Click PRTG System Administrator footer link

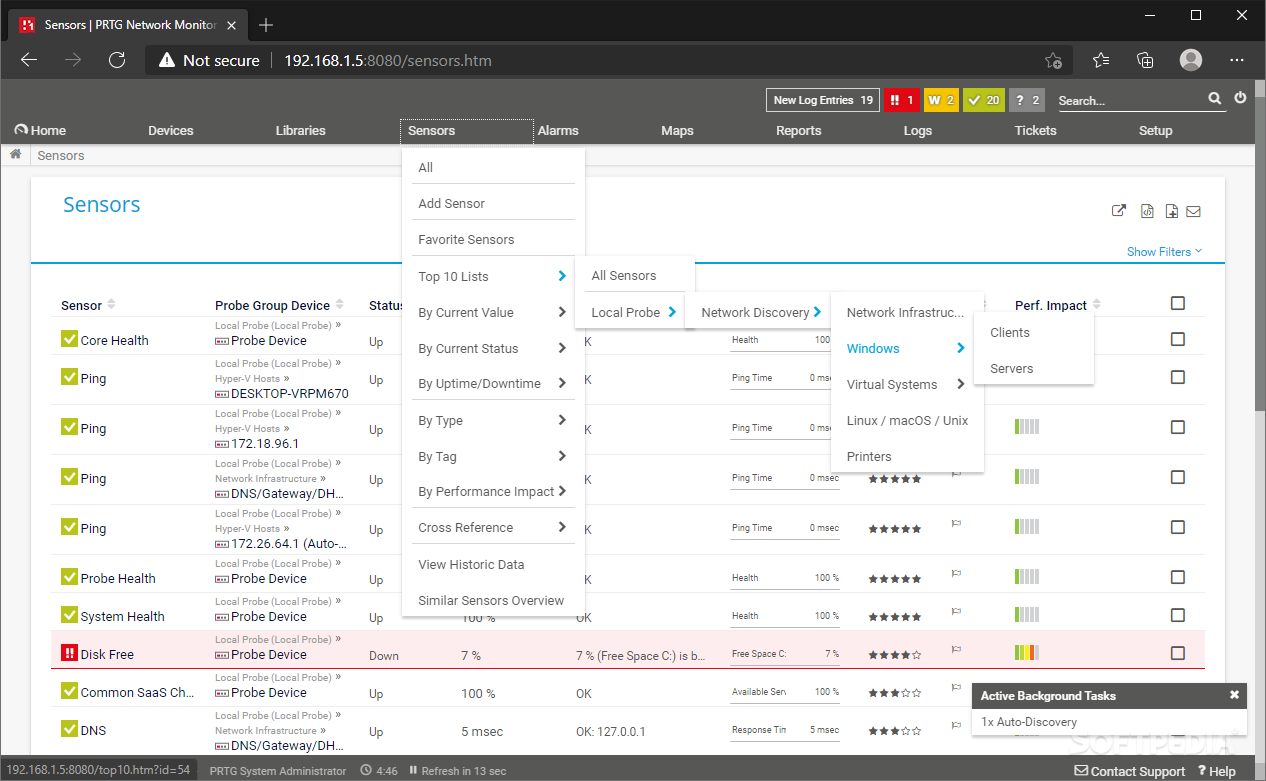278,771
